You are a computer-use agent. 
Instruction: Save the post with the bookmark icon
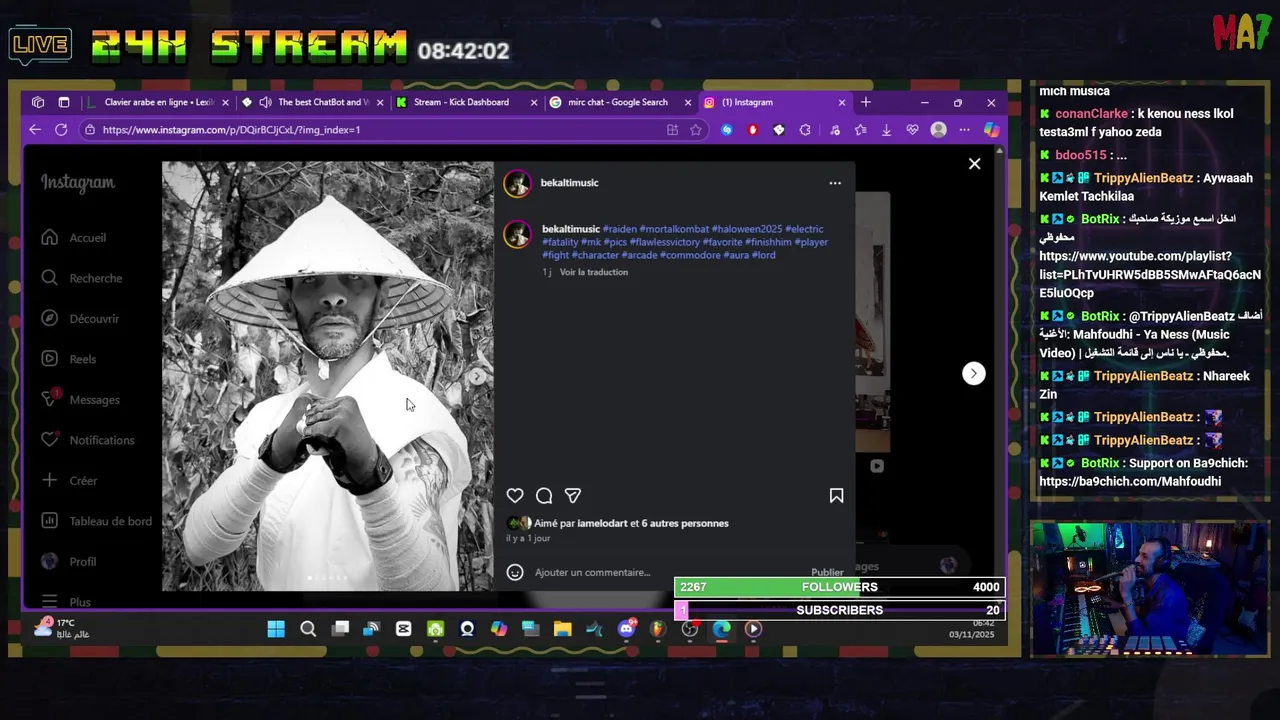(836, 495)
